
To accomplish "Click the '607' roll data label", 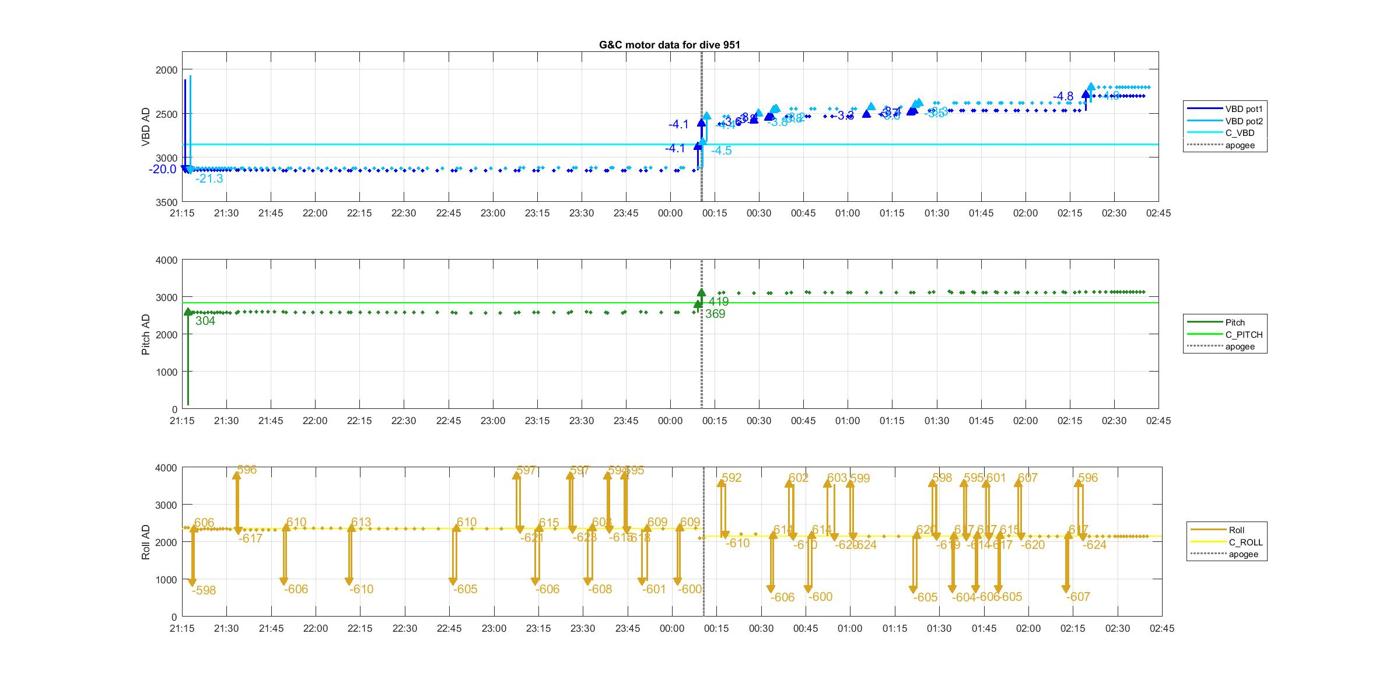I will [x=1028, y=479].
